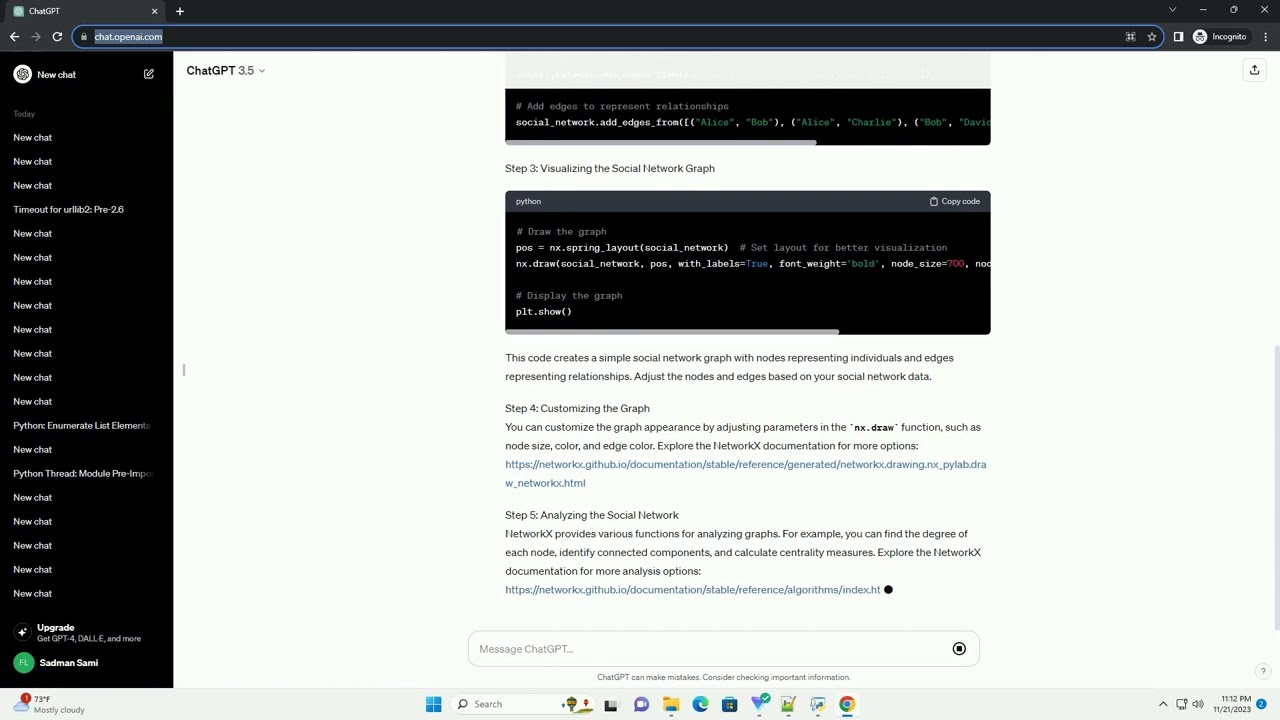Image resolution: width=1280 pixels, height=720 pixels.
Task: Click the Upgrade plan button
Action: click(x=86, y=632)
